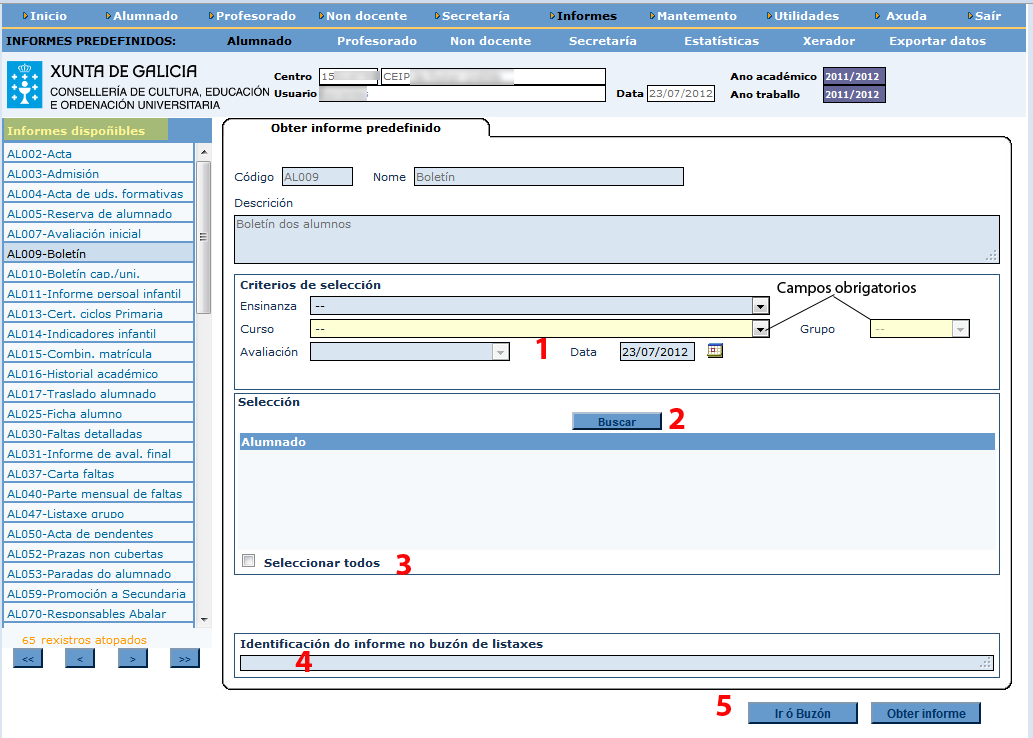Go to next page of reports list
Viewport: 1033px width, 738px height.
coord(132,659)
